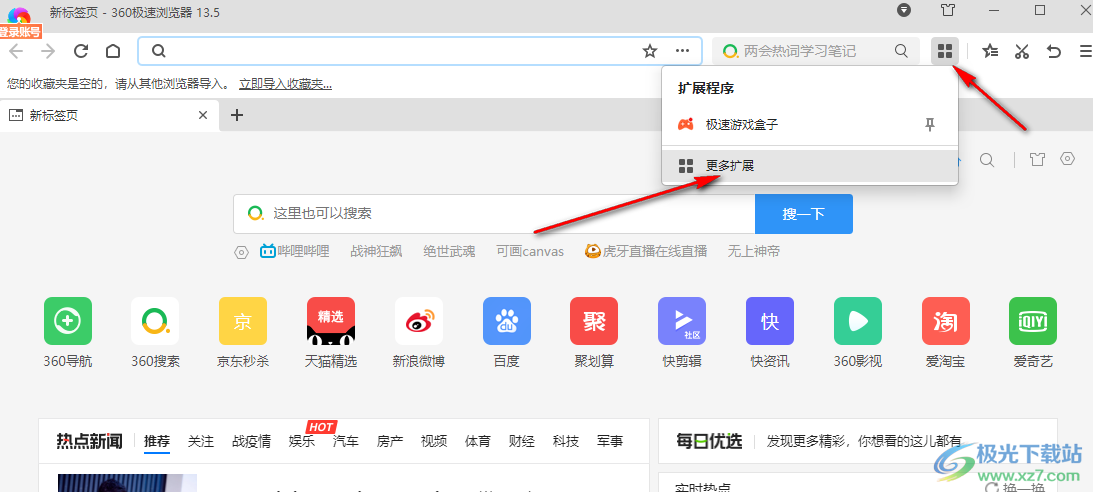Open a new tab with plus button
The height and width of the screenshot is (492, 1093).
coord(237,115)
